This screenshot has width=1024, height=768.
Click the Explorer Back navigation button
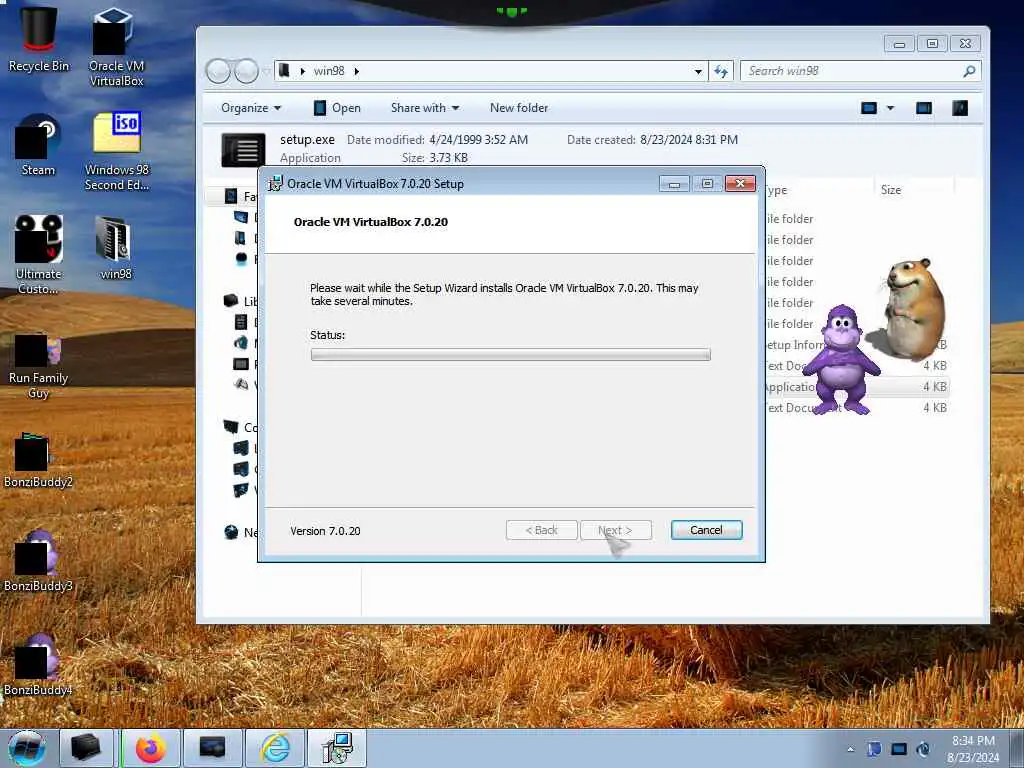pos(218,71)
